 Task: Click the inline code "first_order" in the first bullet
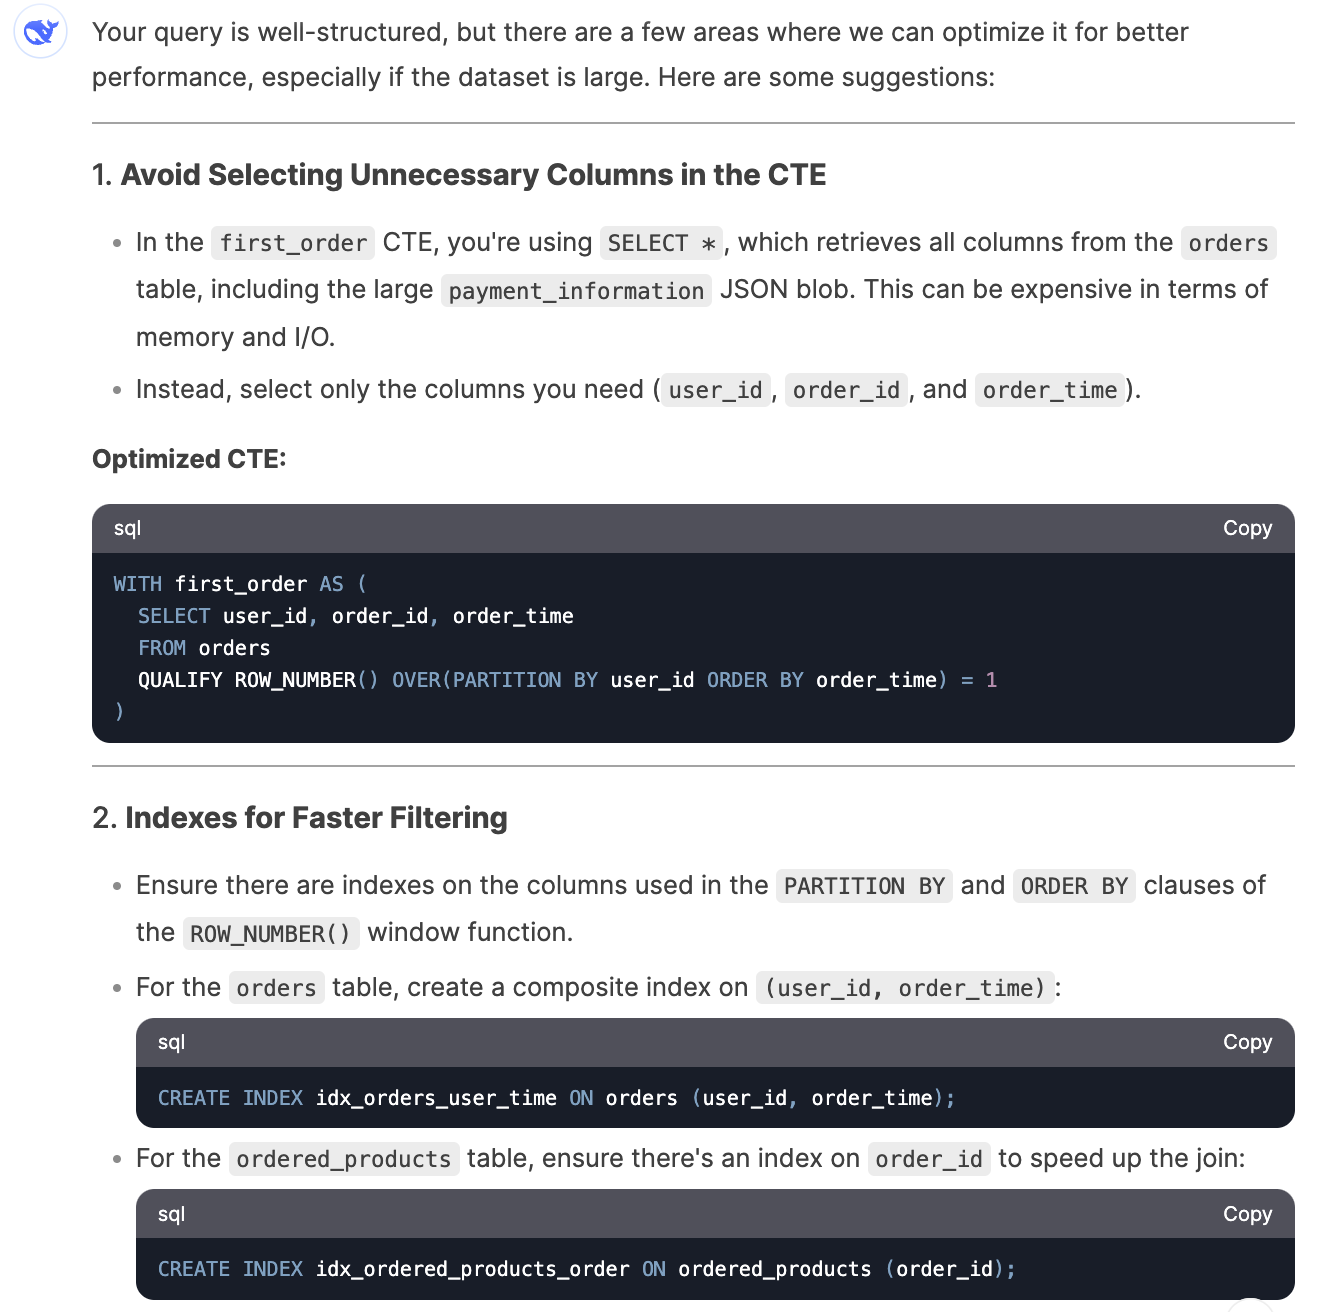(293, 243)
